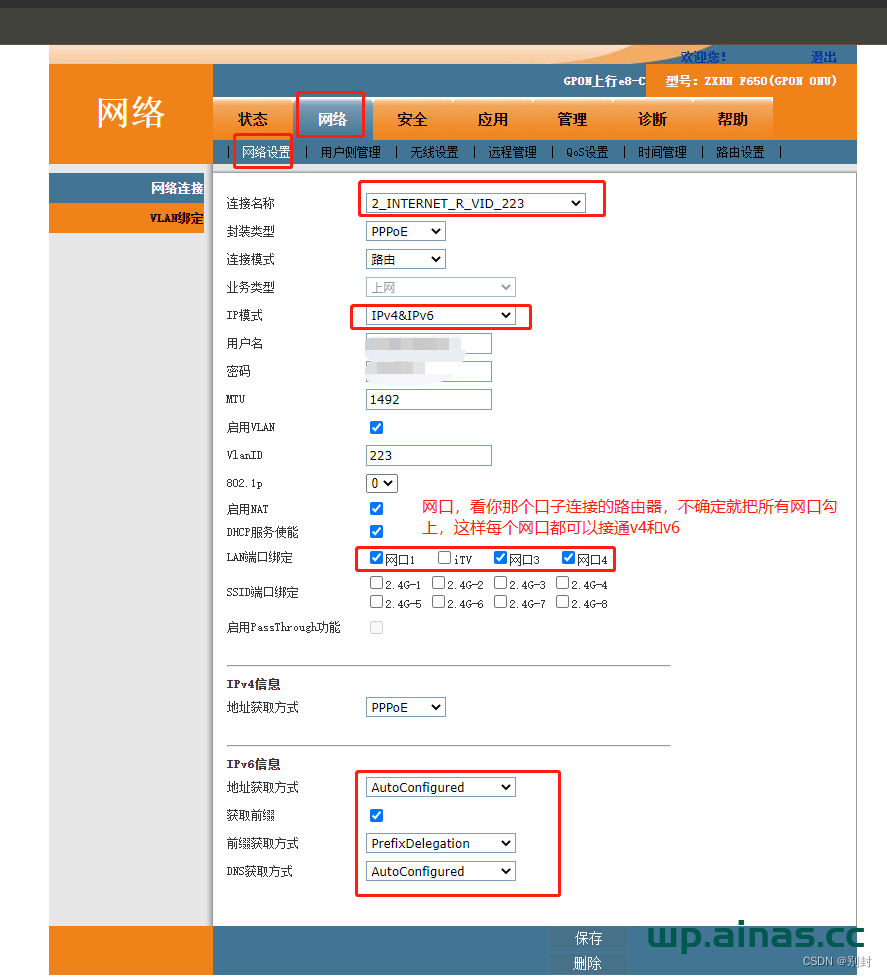The width and height of the screenshot is (887, 977).
Task: Open the IP模式 dropdown
Action: pos(440,315)
